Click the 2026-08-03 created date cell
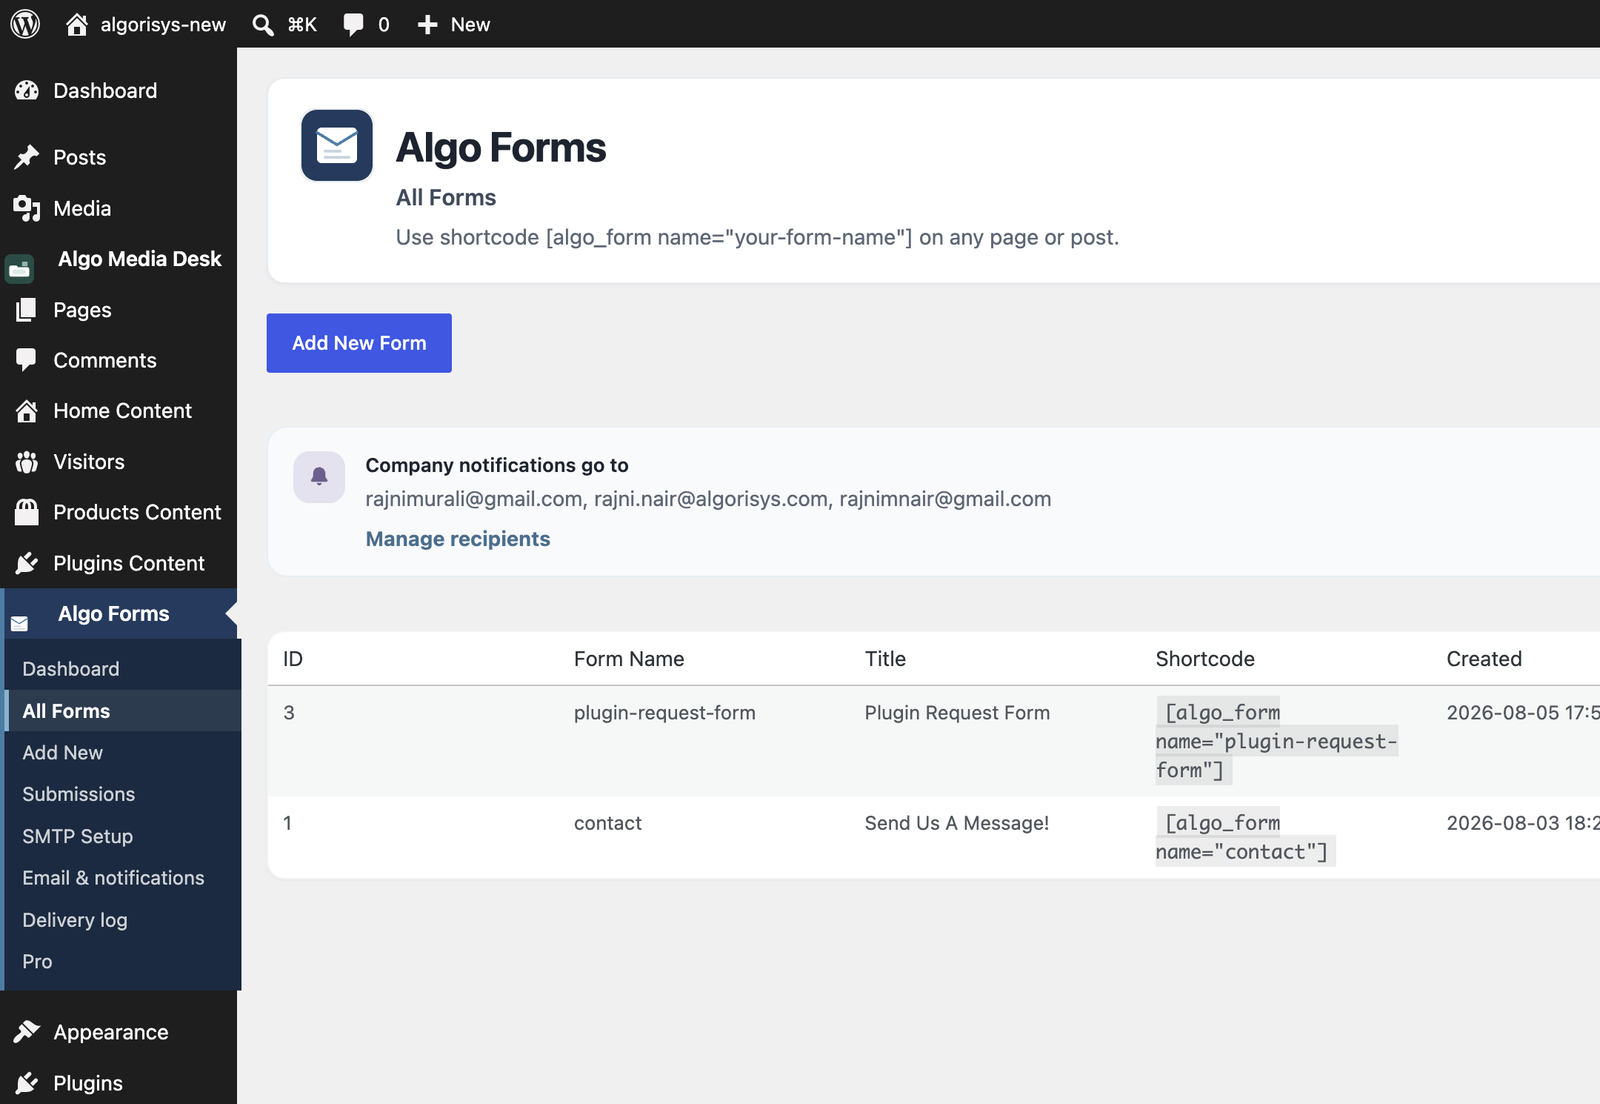This screenshot has width=1600, height=1104. [1522, 823]
